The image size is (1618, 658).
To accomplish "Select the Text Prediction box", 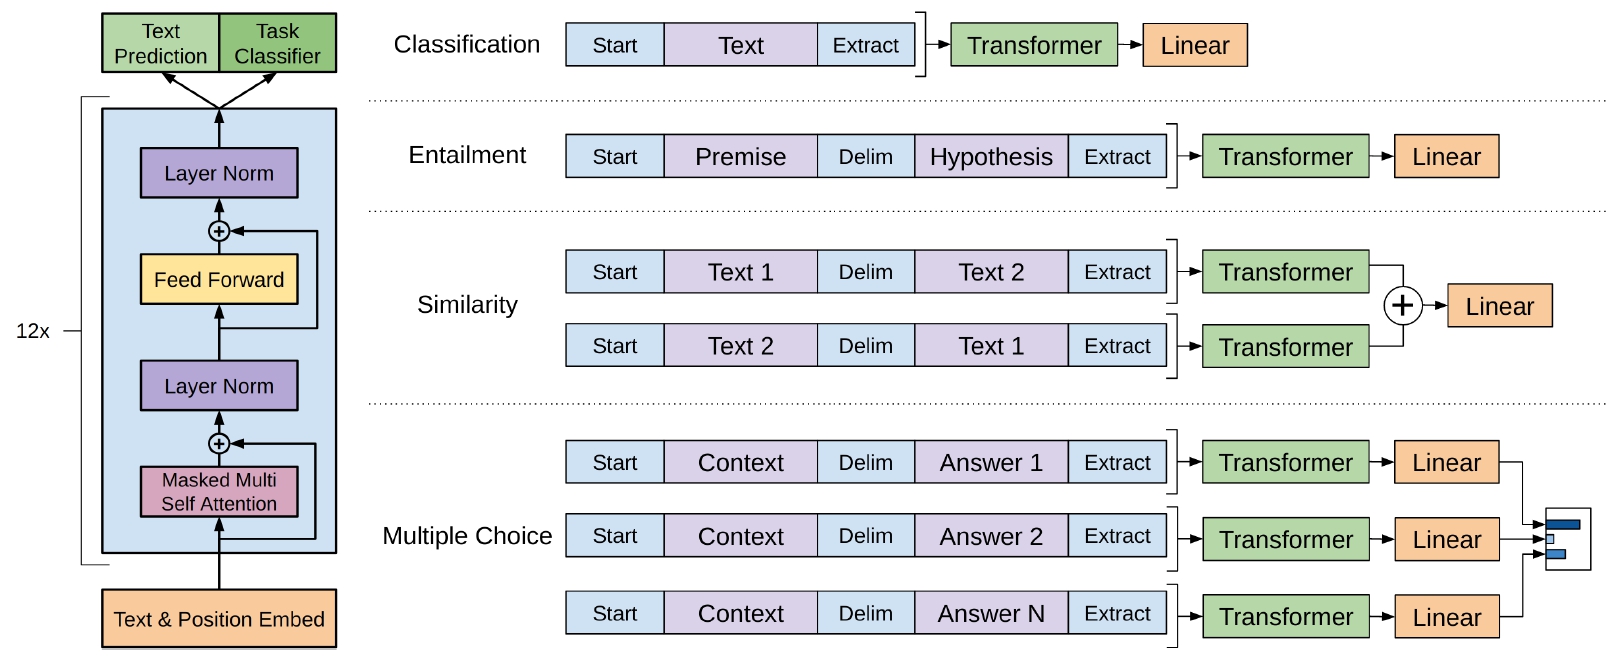I will [x=160, y=43].
